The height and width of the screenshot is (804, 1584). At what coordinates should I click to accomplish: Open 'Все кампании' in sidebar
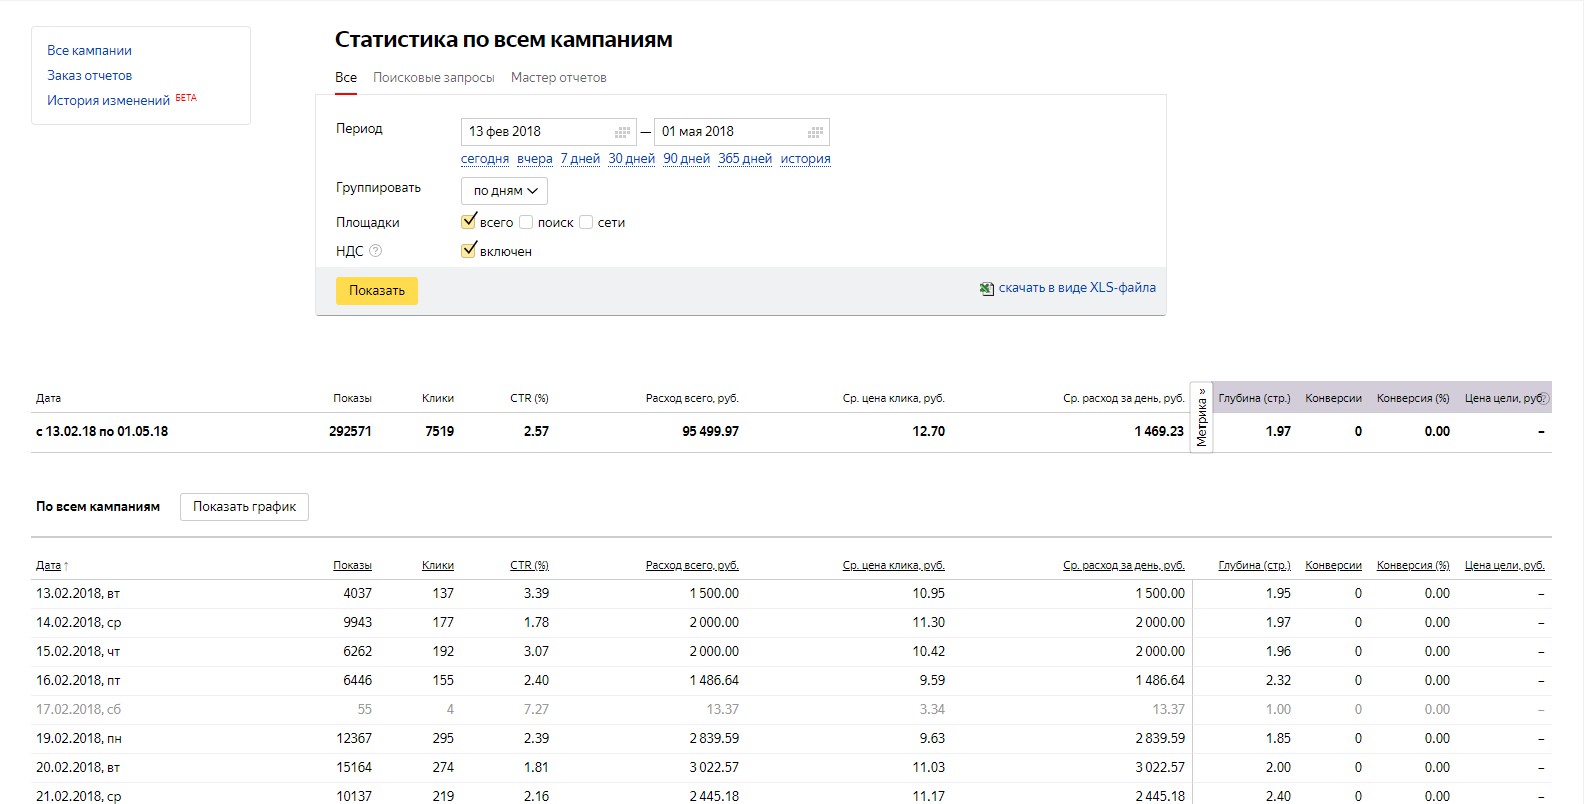(89, 50)
